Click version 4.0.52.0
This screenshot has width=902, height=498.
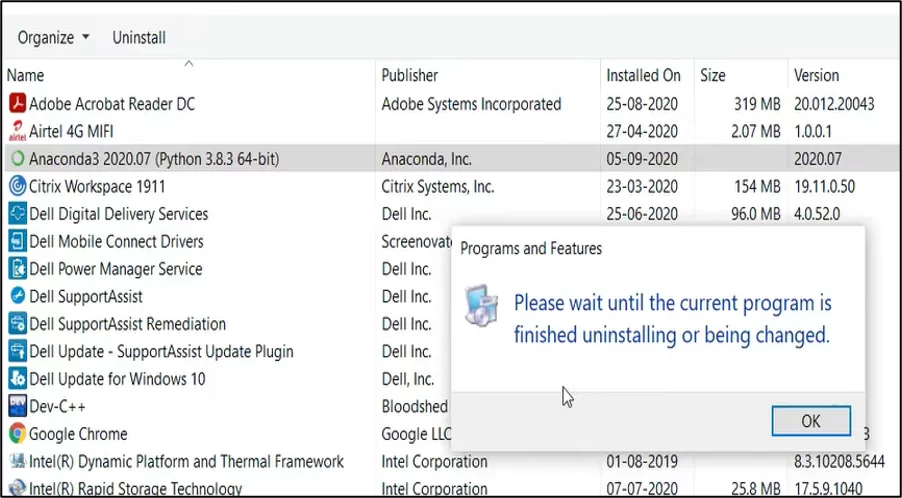[817, 214]
